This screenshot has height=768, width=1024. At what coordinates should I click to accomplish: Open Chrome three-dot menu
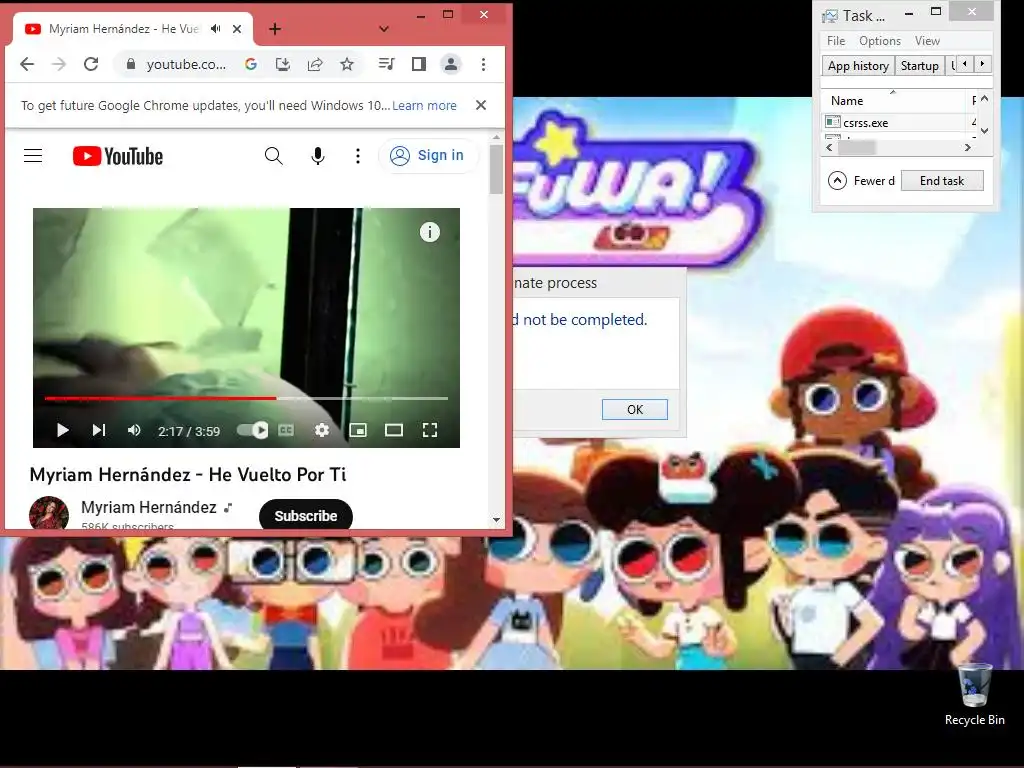[483, 64]
